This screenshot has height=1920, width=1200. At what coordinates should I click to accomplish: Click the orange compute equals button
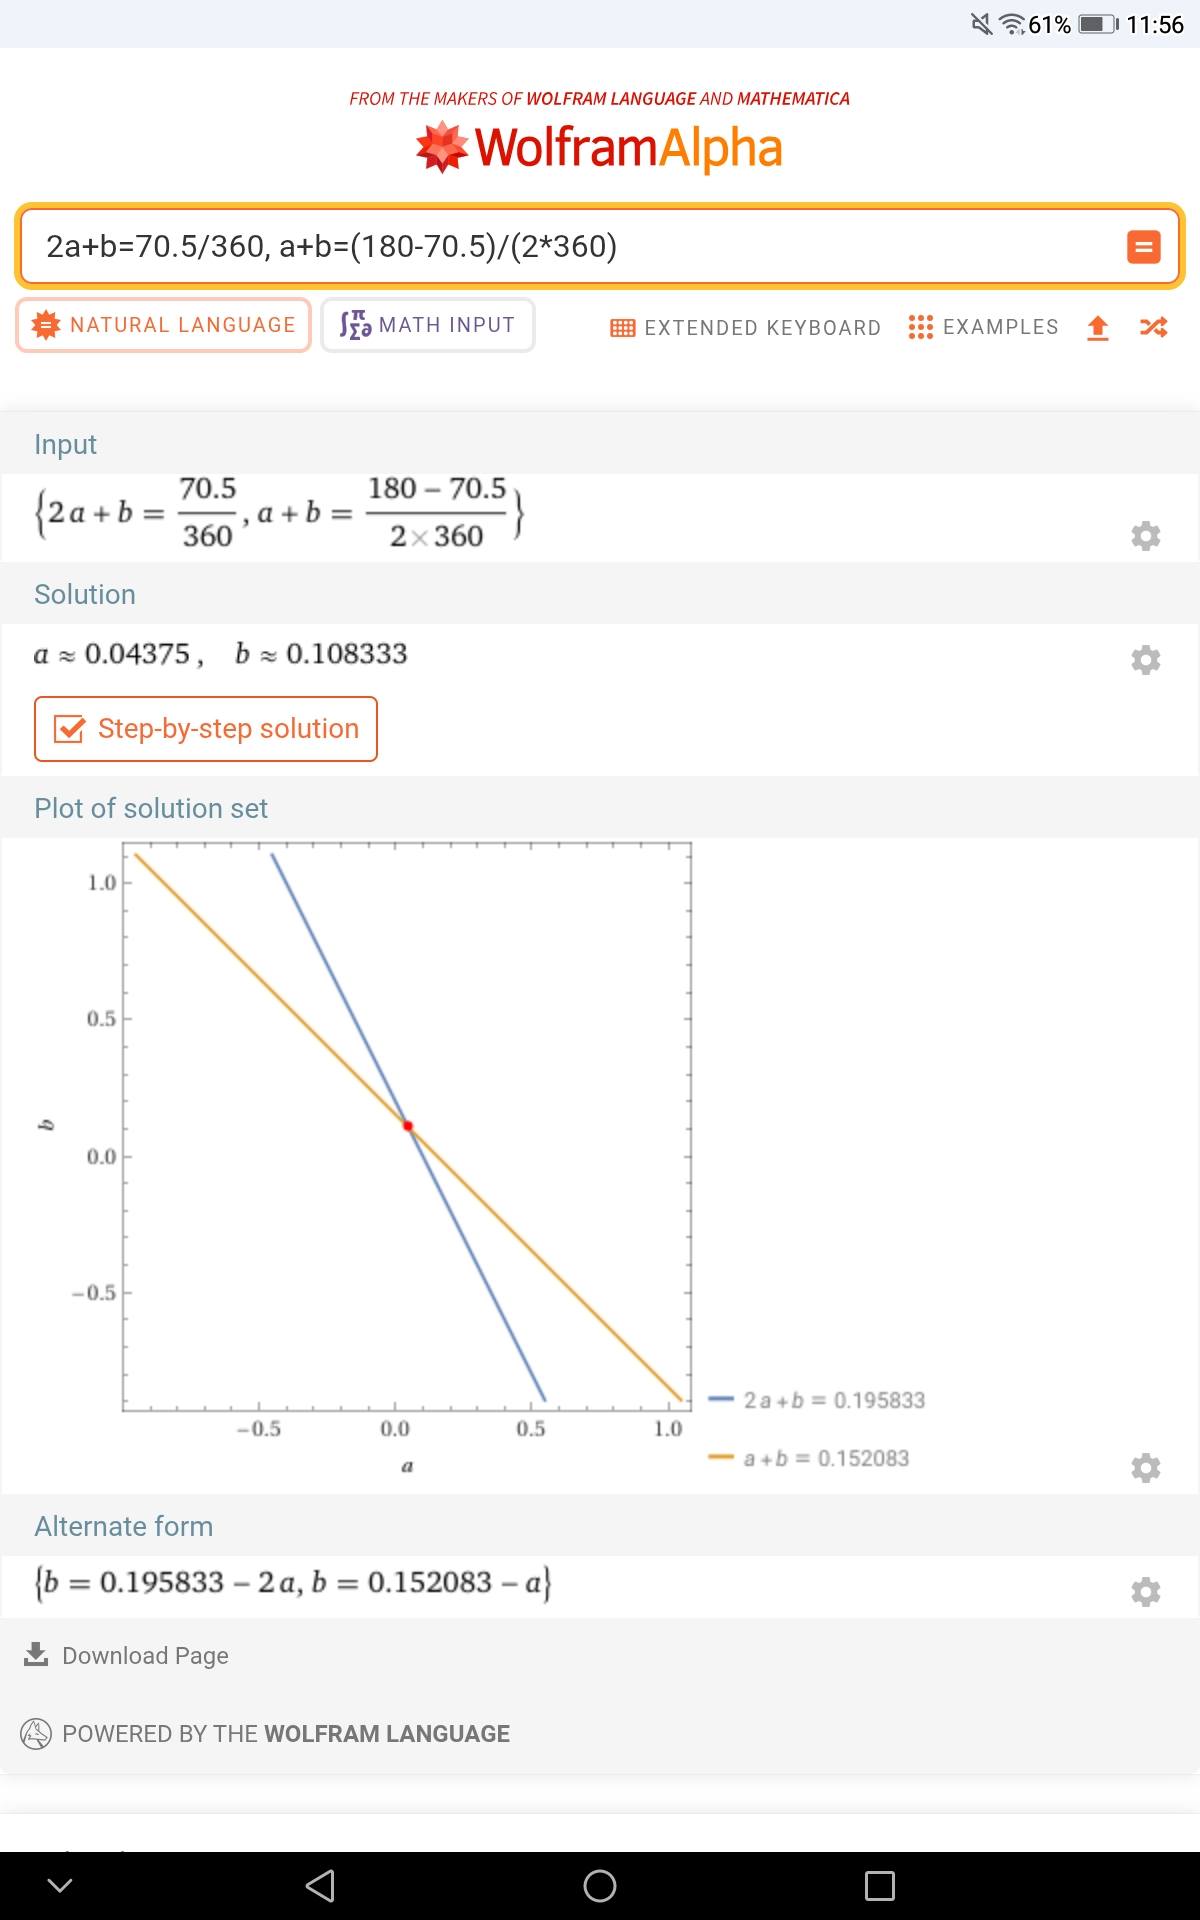tap(1143, 246)
